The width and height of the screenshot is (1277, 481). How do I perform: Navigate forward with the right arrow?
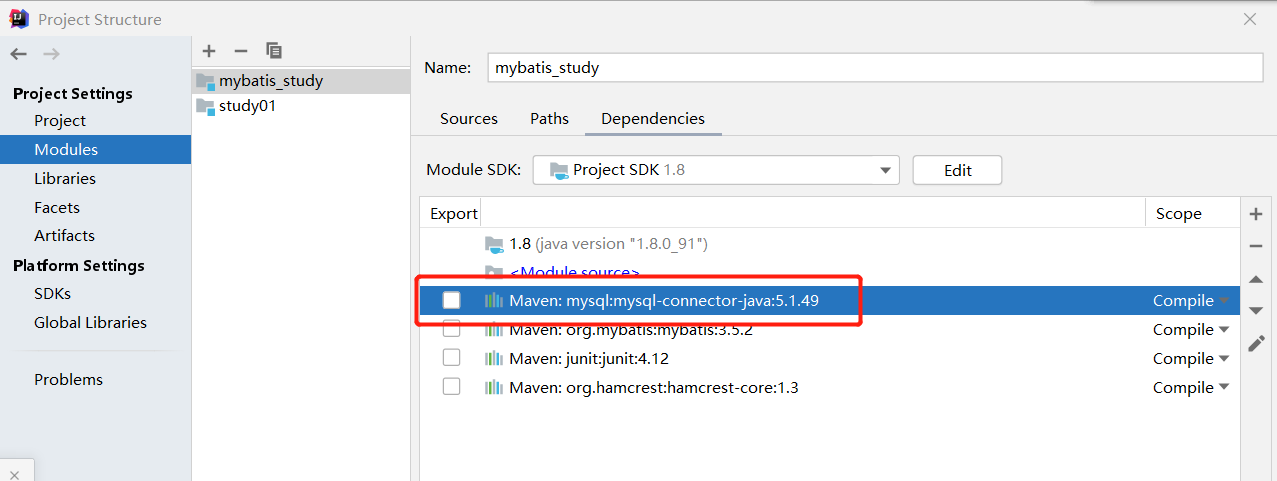tap(52, 54)
